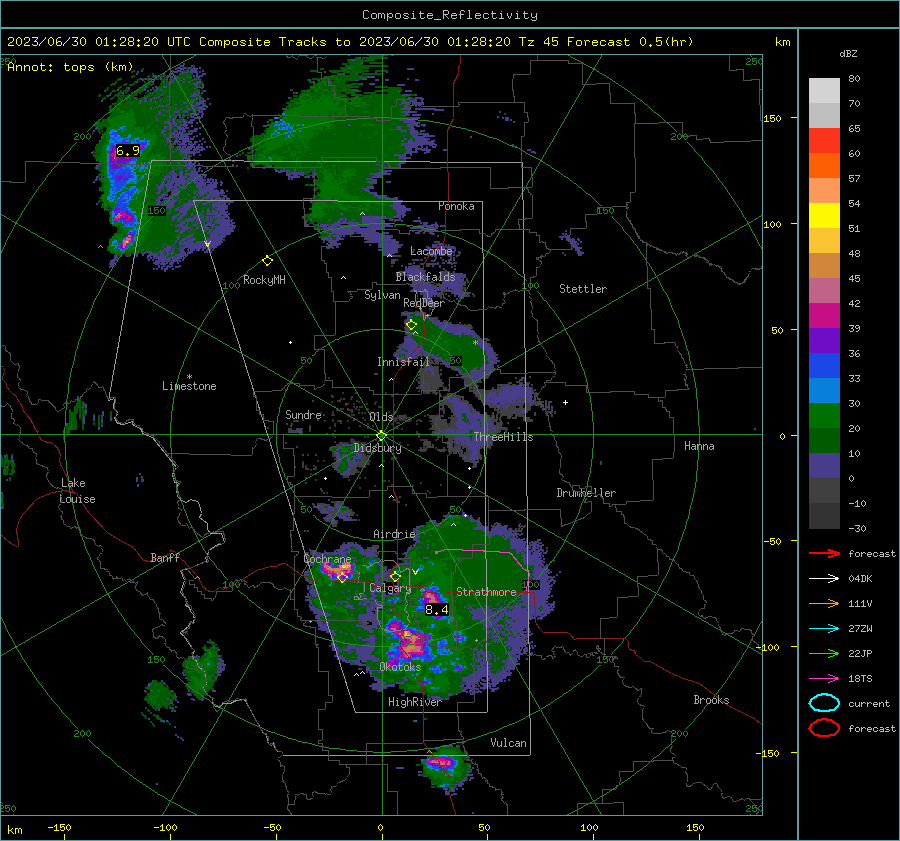Click the Cochrane town label
This screenshot has width=900, height=841.
point(327,559)
